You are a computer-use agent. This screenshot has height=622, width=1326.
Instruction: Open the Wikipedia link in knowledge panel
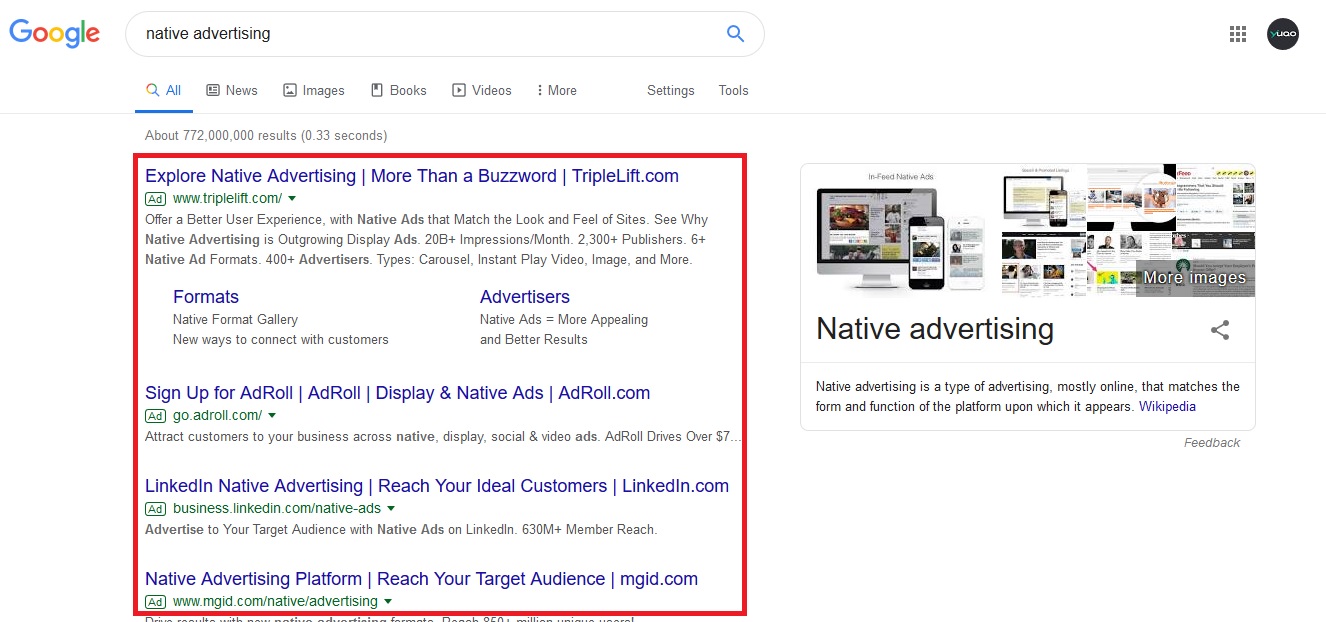(1167, 407)
